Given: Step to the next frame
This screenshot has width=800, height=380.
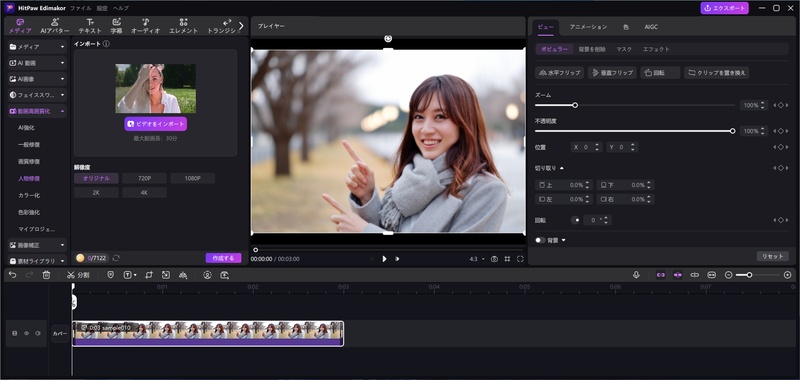Looking at the screenshot, I should pyautogui.click(x=397, y=259).
